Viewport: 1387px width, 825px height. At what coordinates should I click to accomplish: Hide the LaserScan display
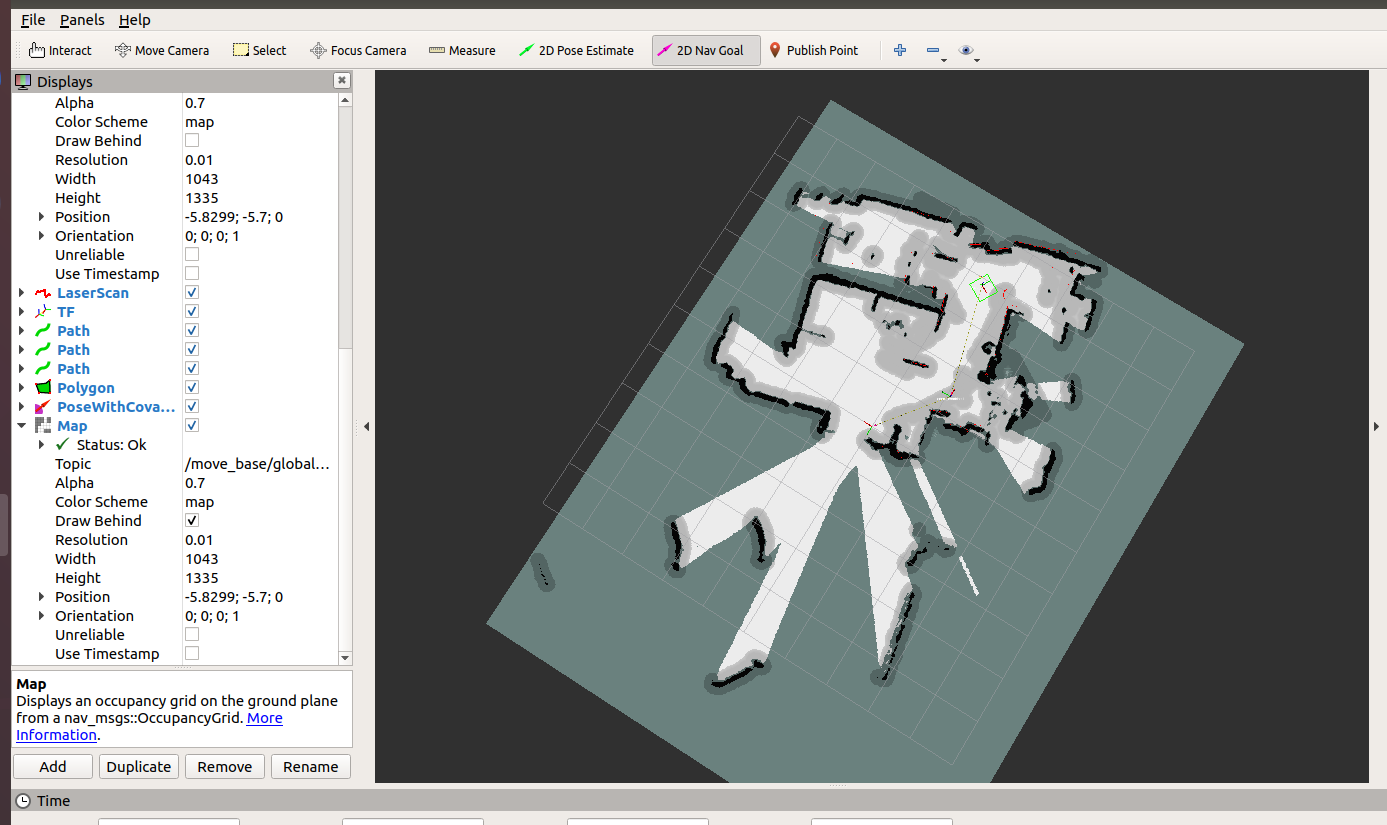coord(193,292)
